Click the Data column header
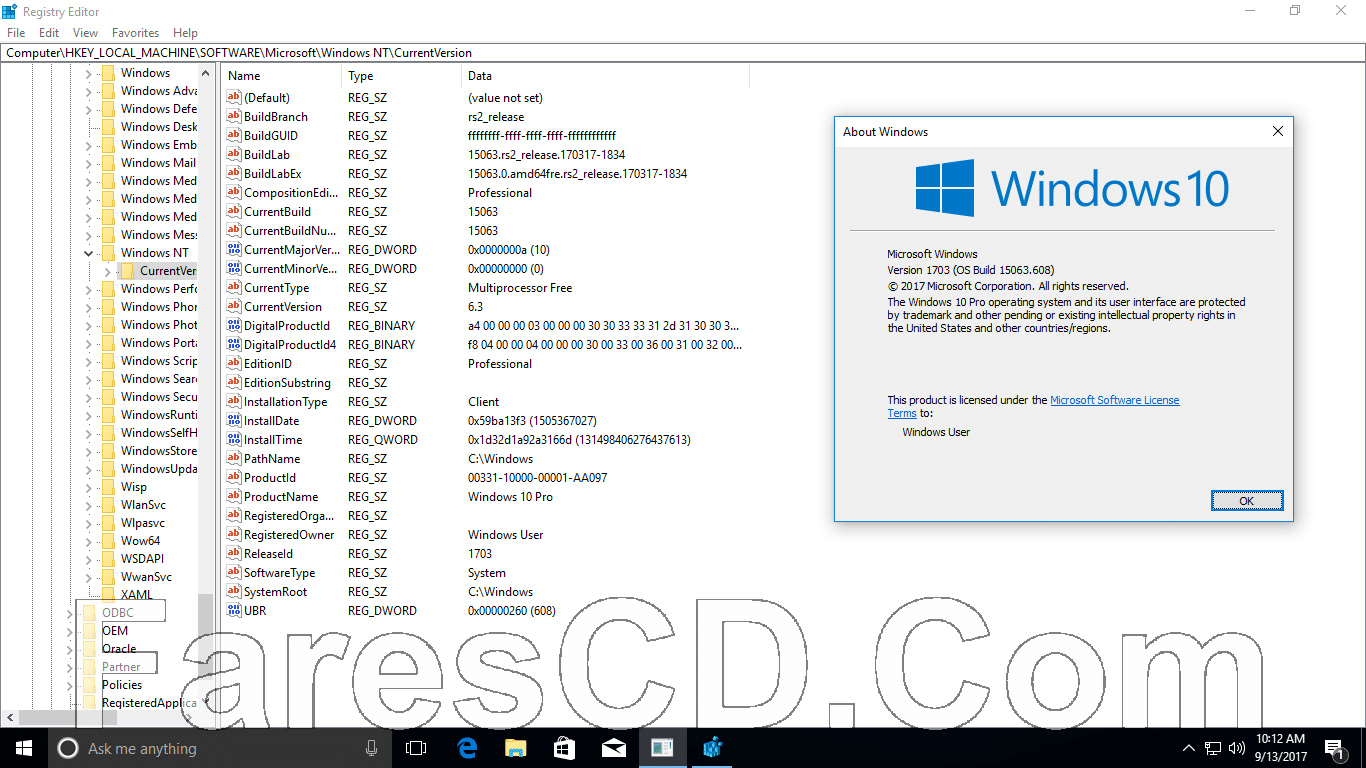1366x768 pixels. (x=606, y=76)
